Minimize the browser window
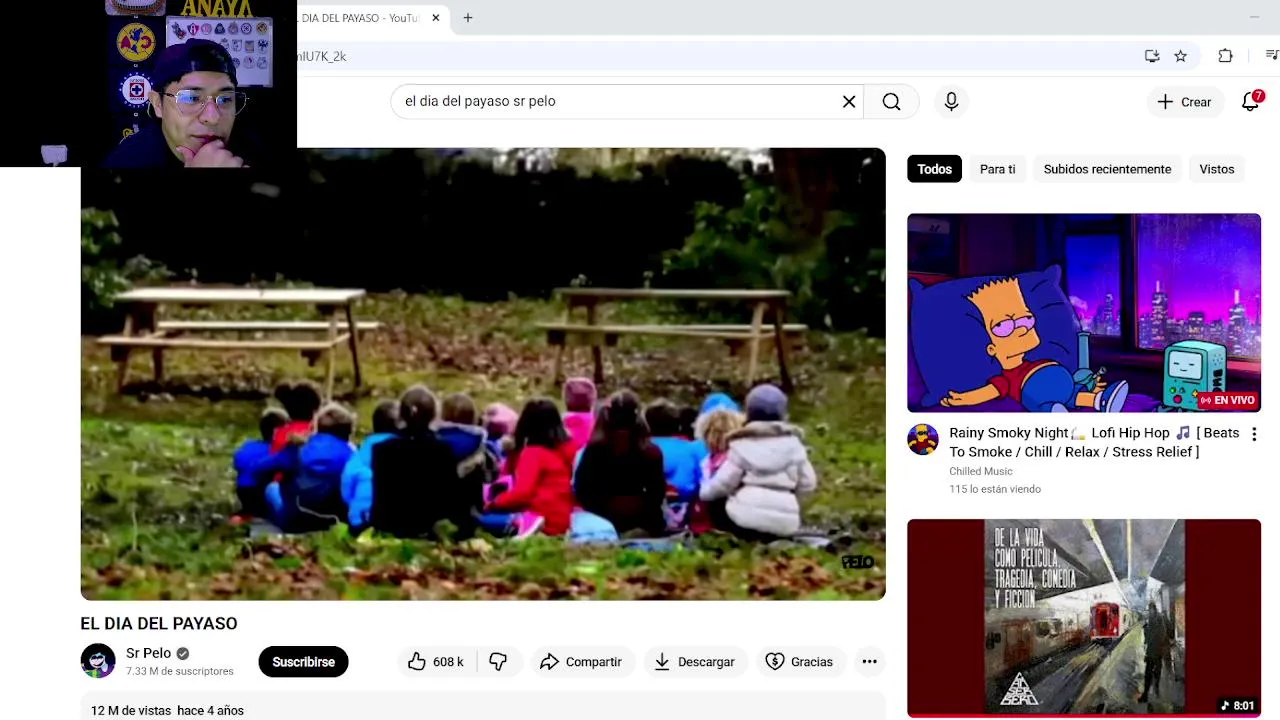 [x=1254, y=17]
